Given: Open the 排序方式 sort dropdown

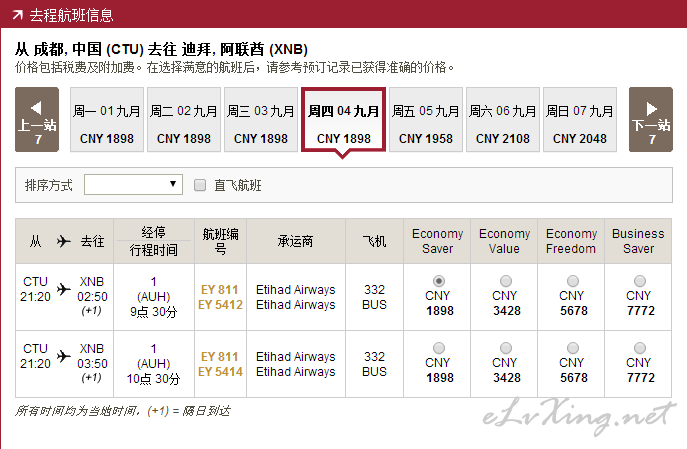Looking at the screenshot, I should click(x=133, y=184).
